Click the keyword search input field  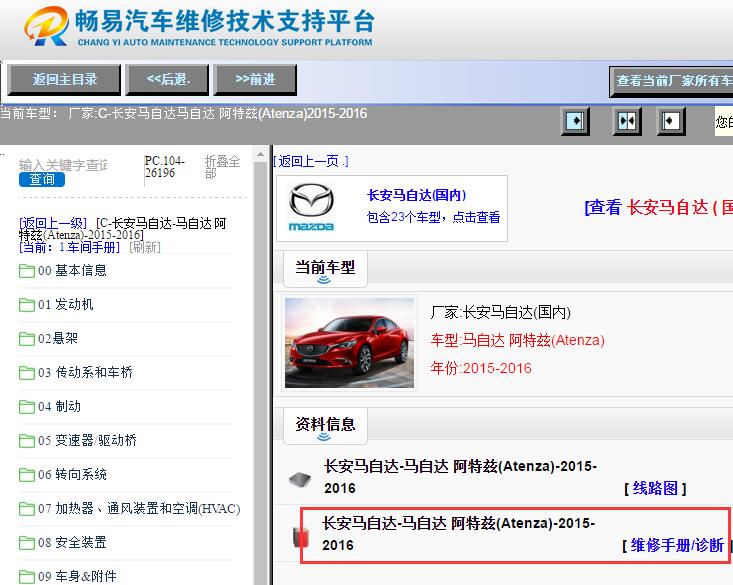click(x=64, y=165)
